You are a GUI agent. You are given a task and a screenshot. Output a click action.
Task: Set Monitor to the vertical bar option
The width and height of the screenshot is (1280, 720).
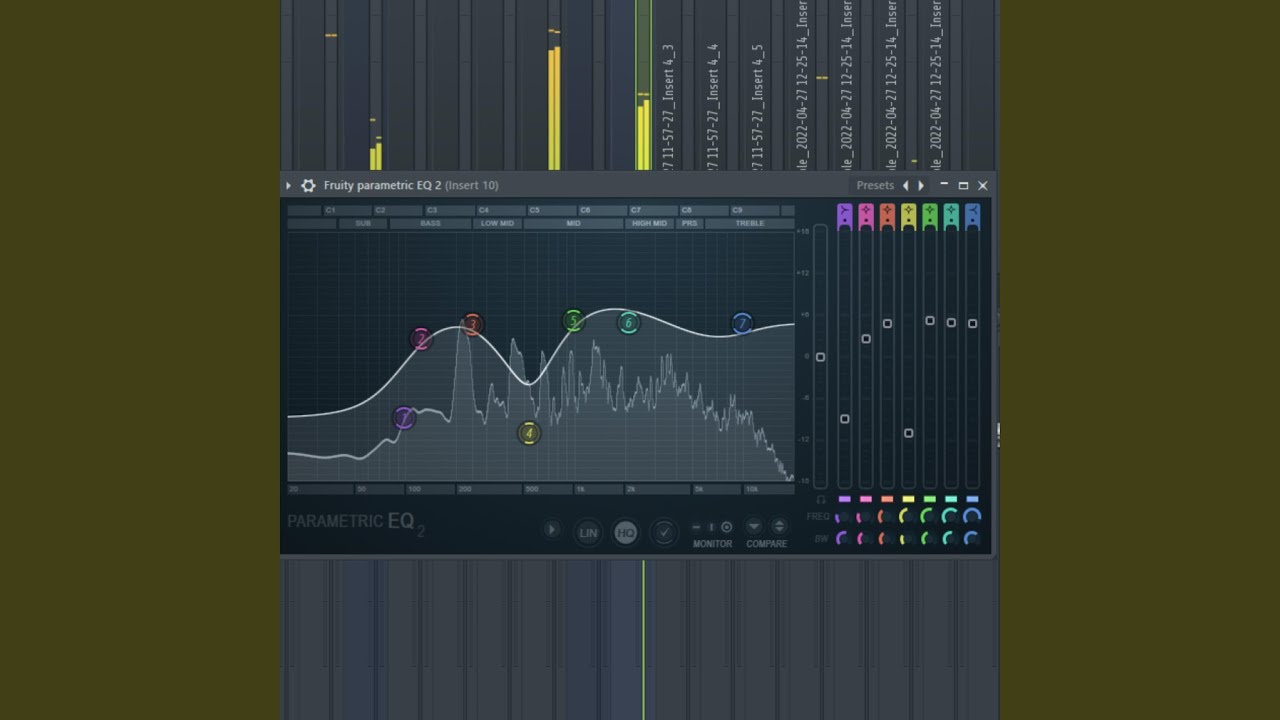(712, 527)
